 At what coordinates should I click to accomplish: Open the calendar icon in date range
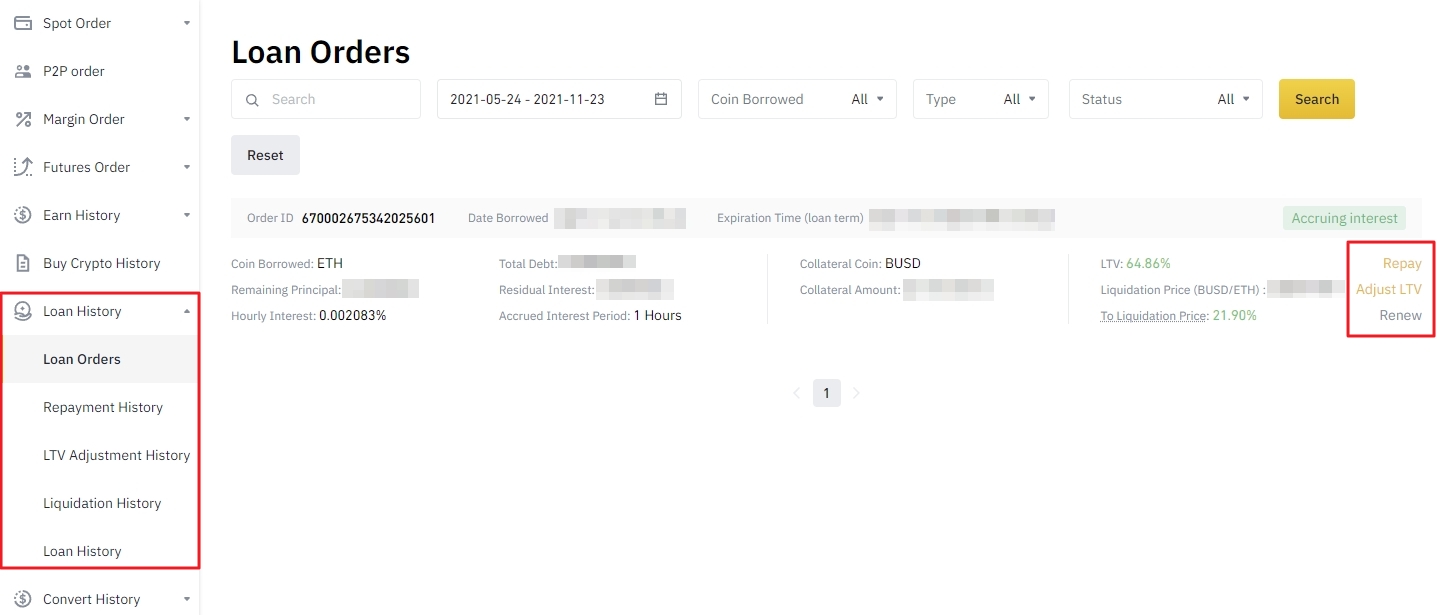661,99
